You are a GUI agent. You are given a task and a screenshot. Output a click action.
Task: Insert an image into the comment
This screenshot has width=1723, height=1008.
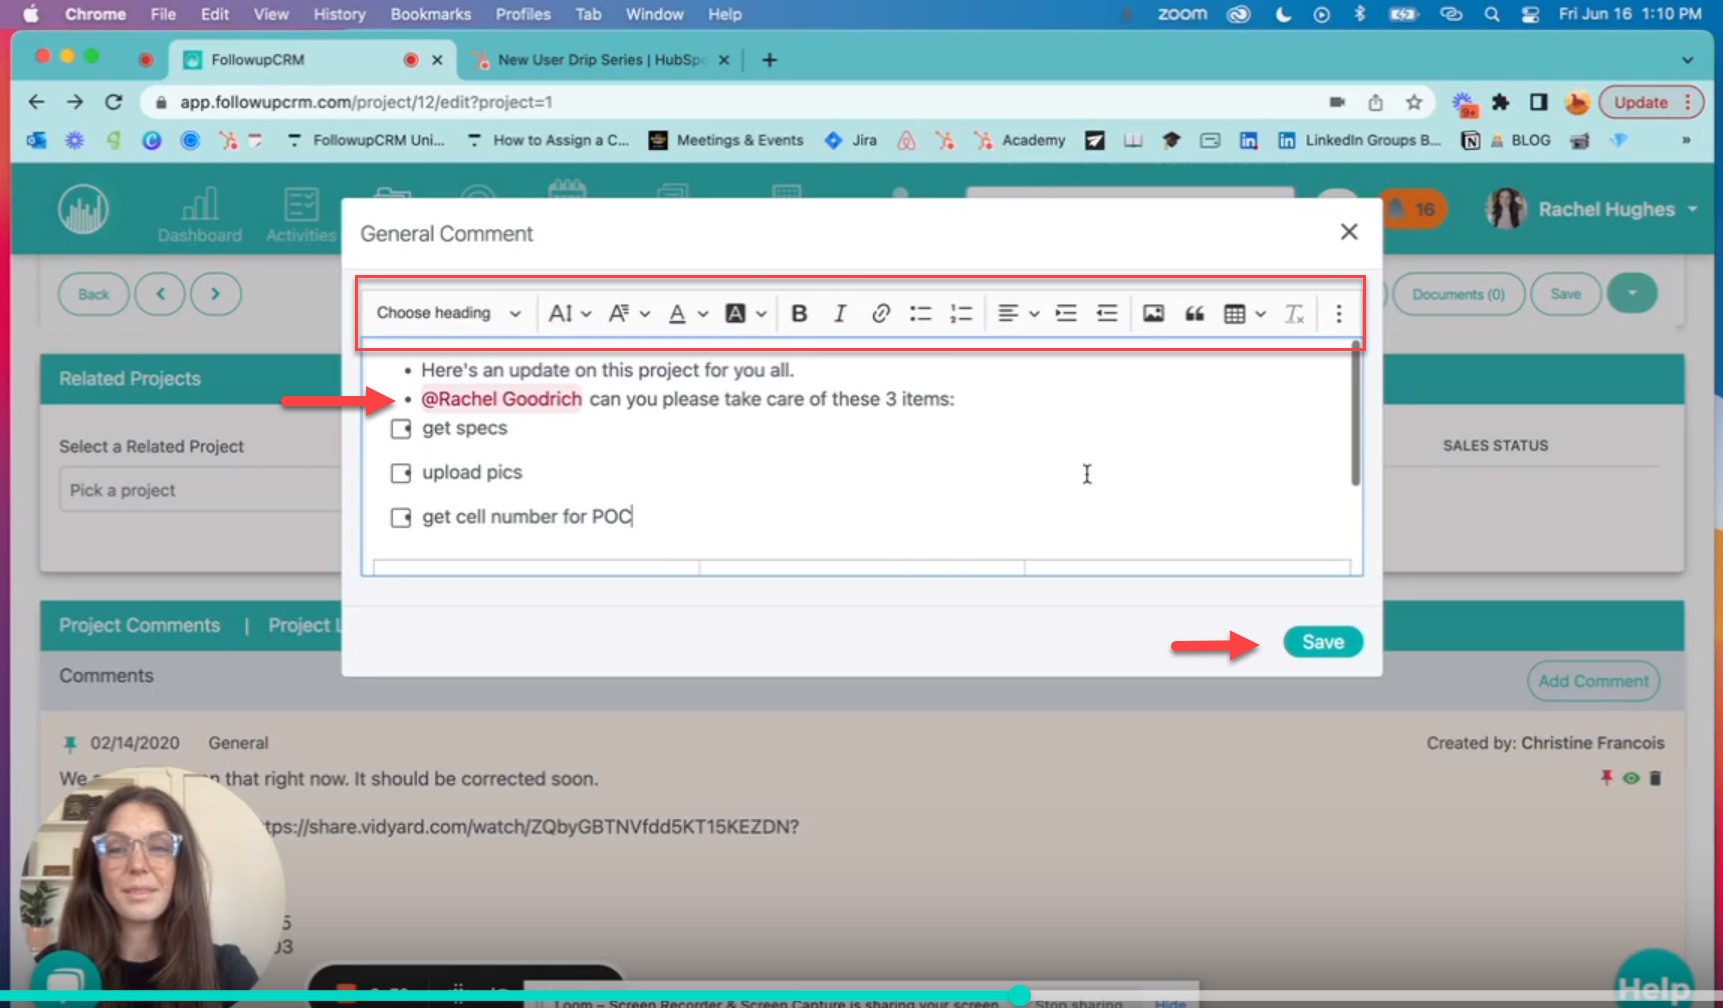coord(1153,313)
